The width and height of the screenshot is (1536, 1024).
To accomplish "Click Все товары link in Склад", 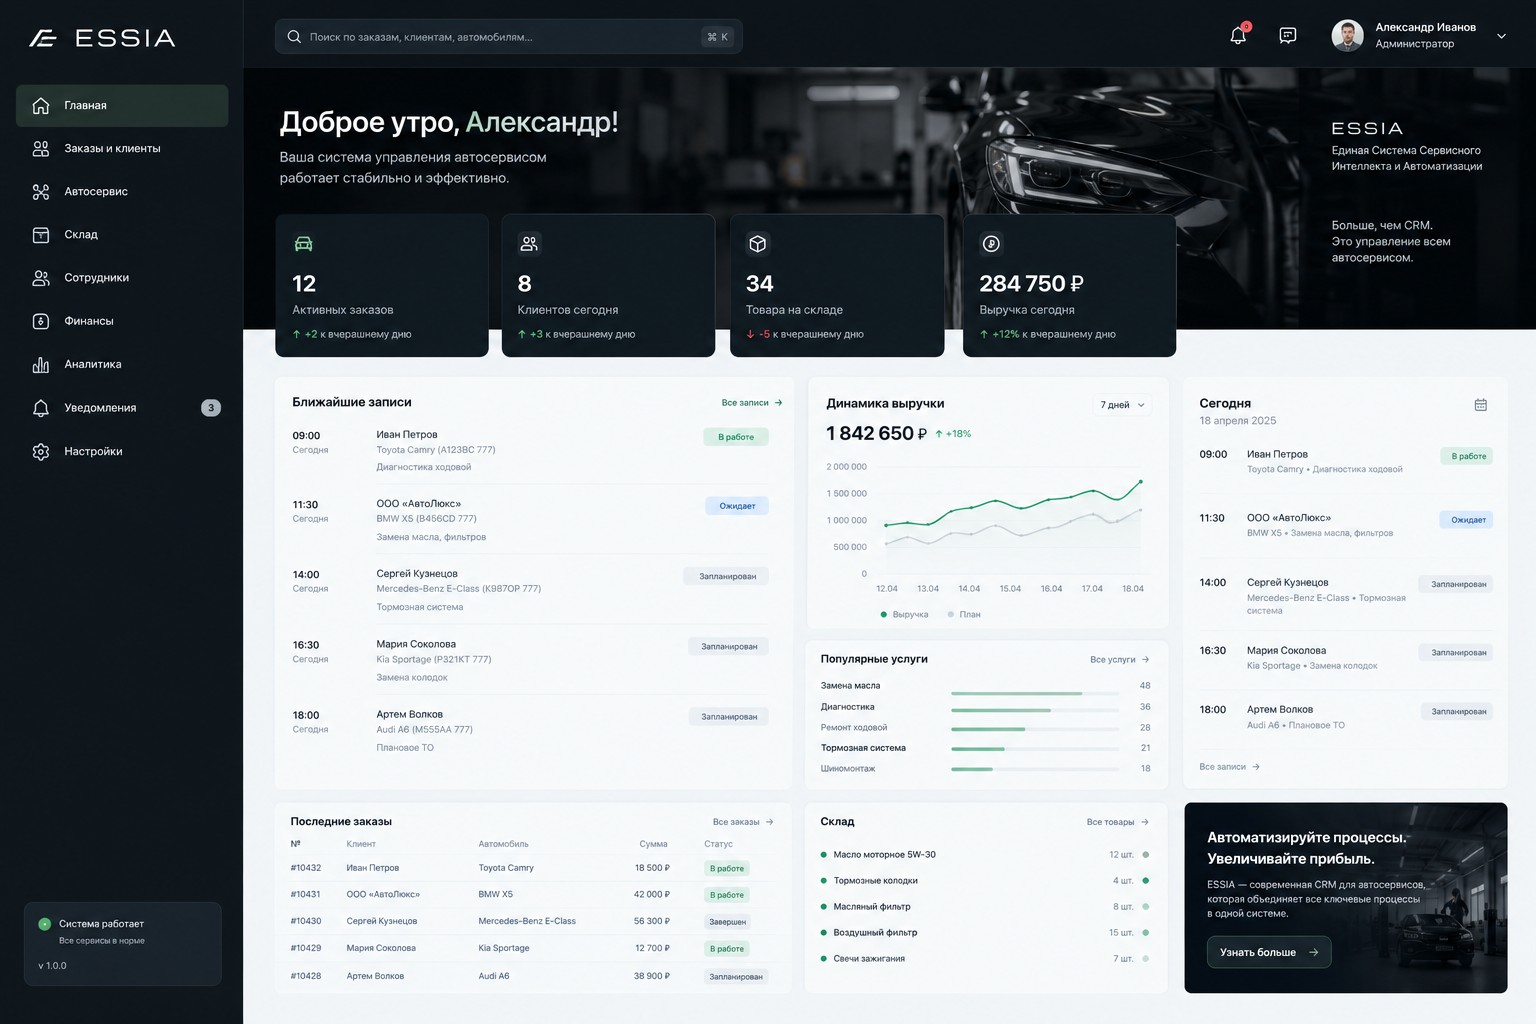I will pyautogui.click(x=1118, y=822).
